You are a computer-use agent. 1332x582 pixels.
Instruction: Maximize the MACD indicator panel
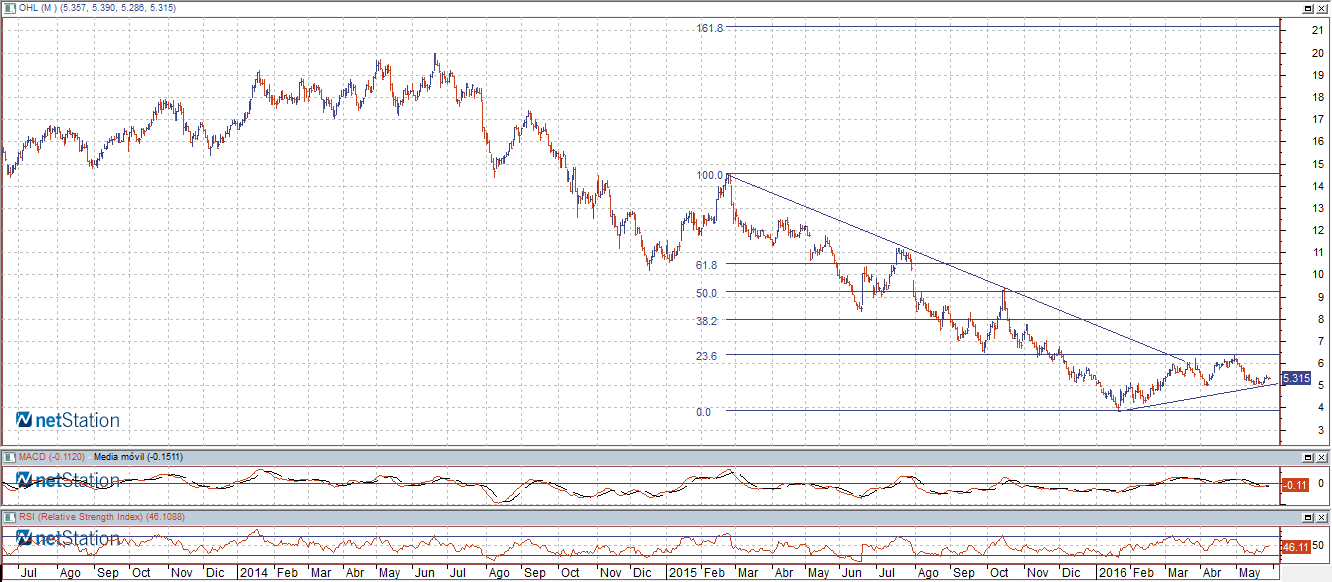pyautogui.click(x=1307, y=457)
